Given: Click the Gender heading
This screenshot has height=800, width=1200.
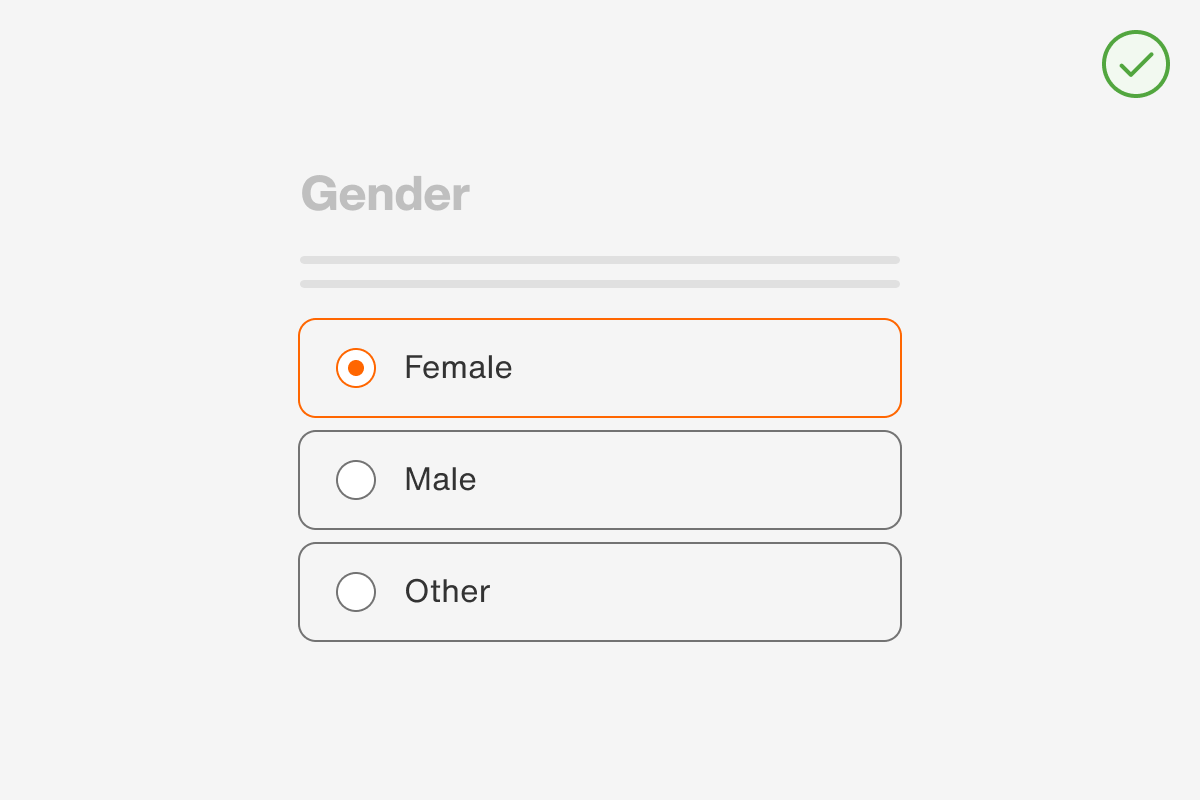Looking at the screenshot, I should click(x=384, y=194).
